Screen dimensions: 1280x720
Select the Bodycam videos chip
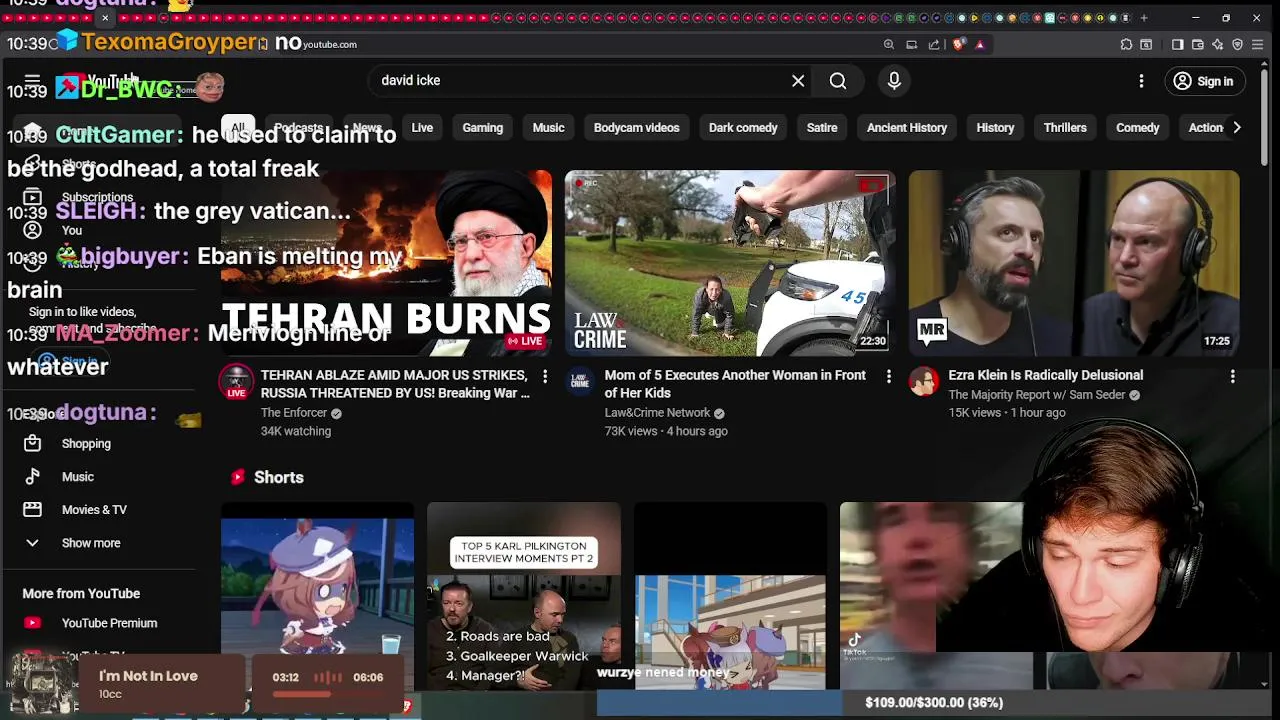click(x=636, y=128)
